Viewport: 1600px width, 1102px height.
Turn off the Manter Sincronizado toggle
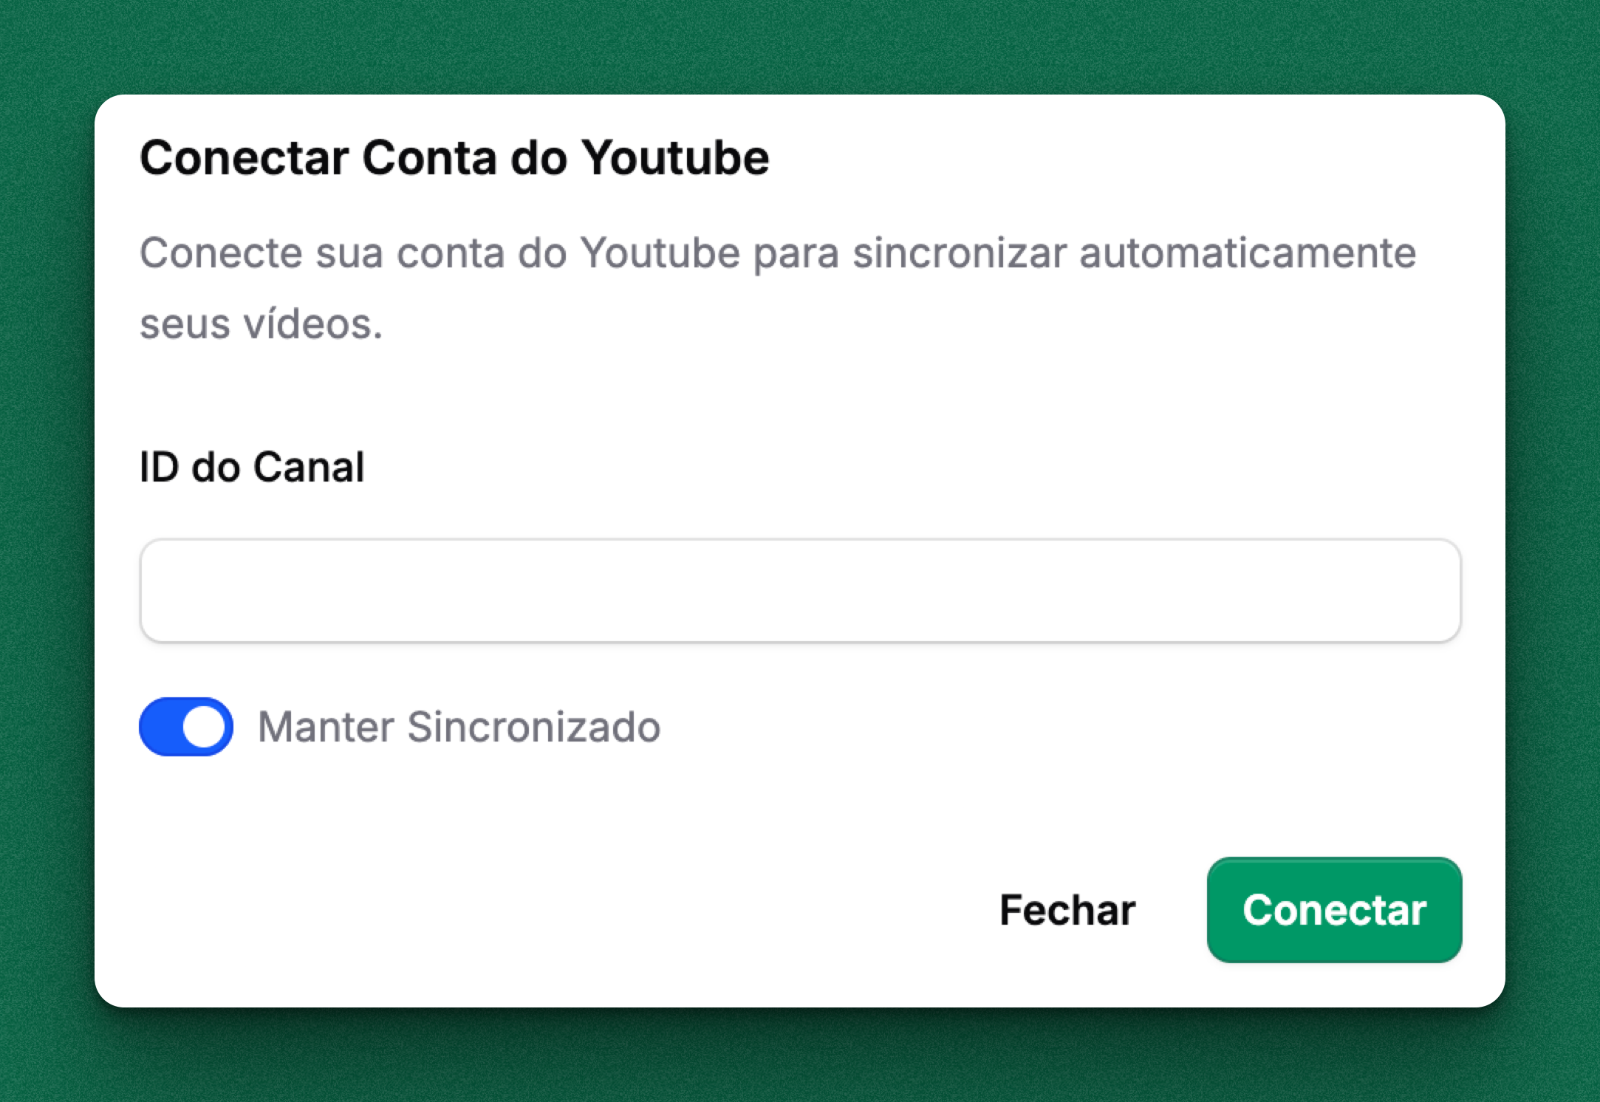coord(186,727)
